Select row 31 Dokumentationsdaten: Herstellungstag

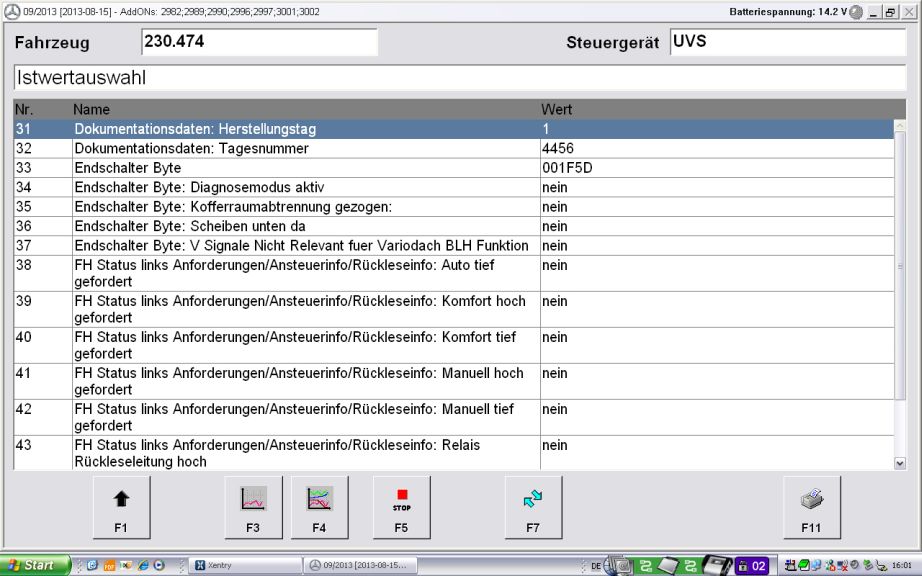(x=454, y=129)
